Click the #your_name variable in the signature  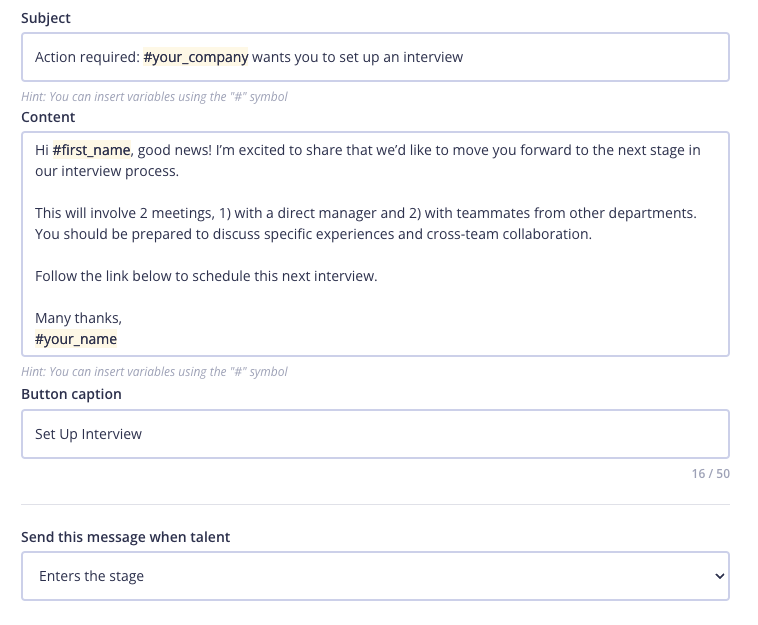76,339
